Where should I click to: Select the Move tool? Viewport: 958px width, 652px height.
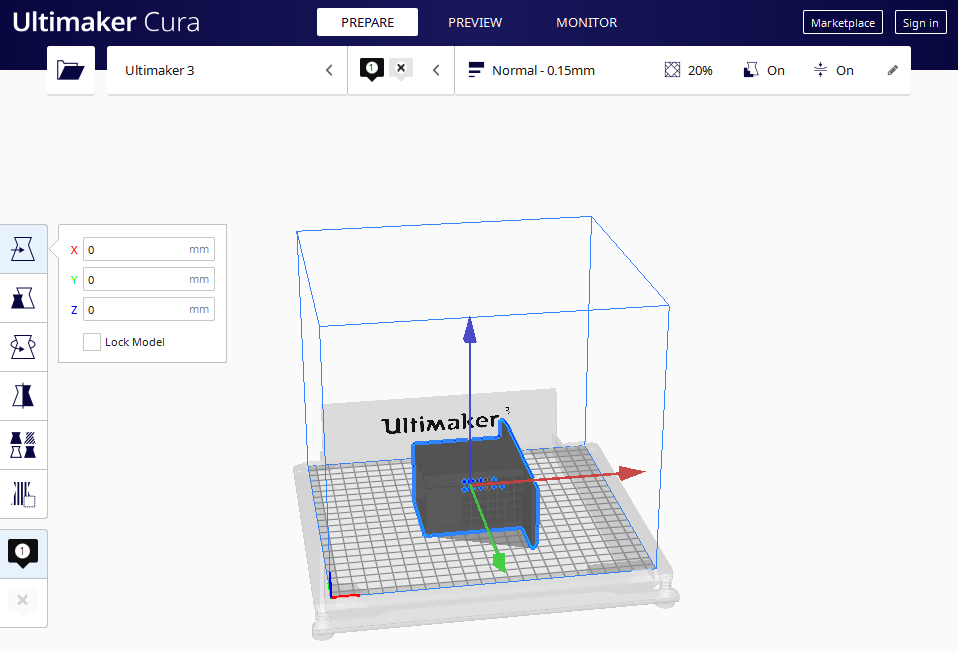click(23, 249)
